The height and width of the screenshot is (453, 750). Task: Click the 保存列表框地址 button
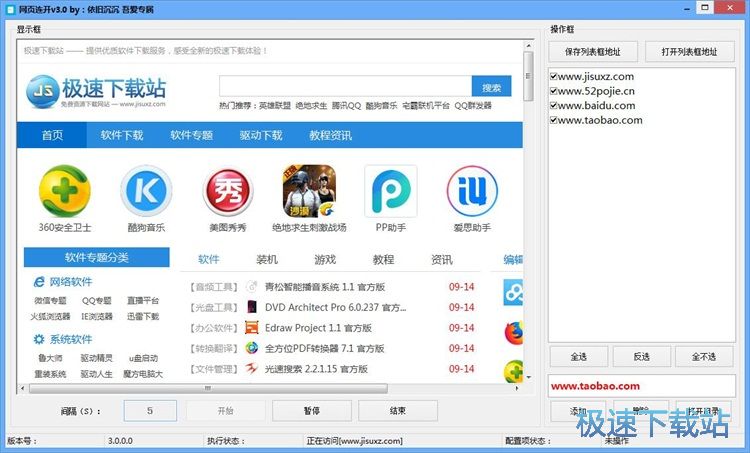(x=593, y=52)
